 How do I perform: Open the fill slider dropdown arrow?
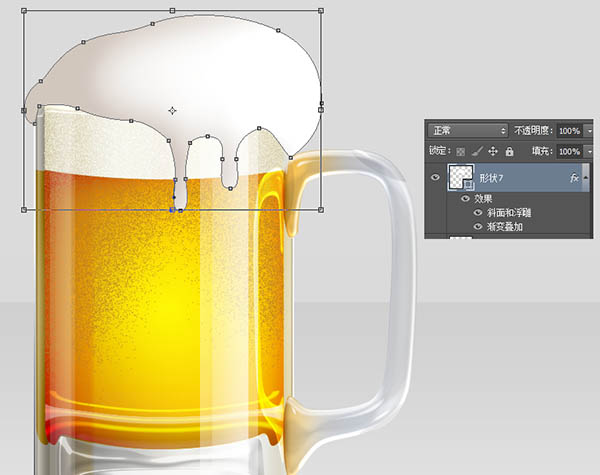[x=589, y=152]
